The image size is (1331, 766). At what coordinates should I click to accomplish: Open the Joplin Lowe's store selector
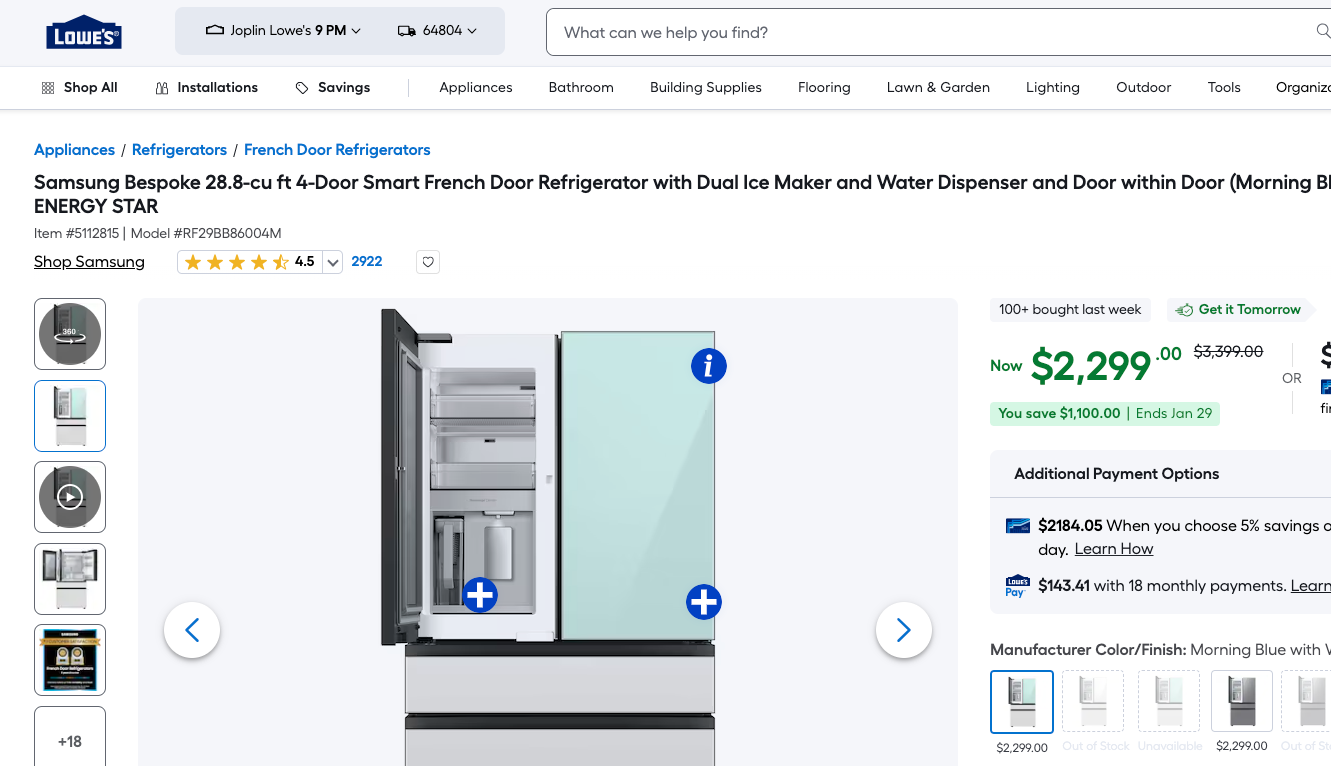coord(283,31)
